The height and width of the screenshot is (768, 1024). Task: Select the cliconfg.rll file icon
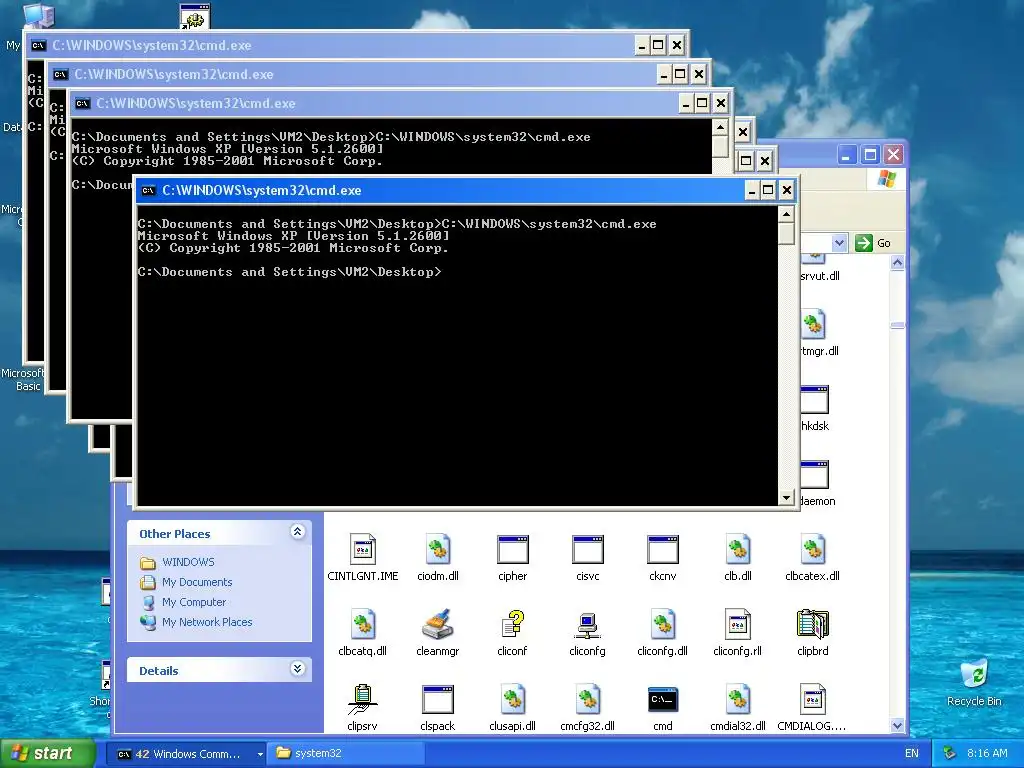point(738,624)
